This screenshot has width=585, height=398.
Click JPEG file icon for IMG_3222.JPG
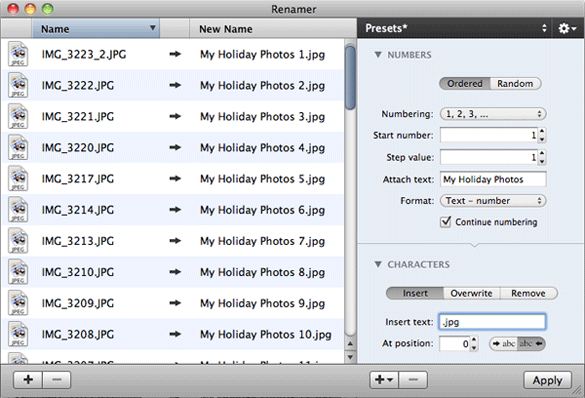coord(18,85)
